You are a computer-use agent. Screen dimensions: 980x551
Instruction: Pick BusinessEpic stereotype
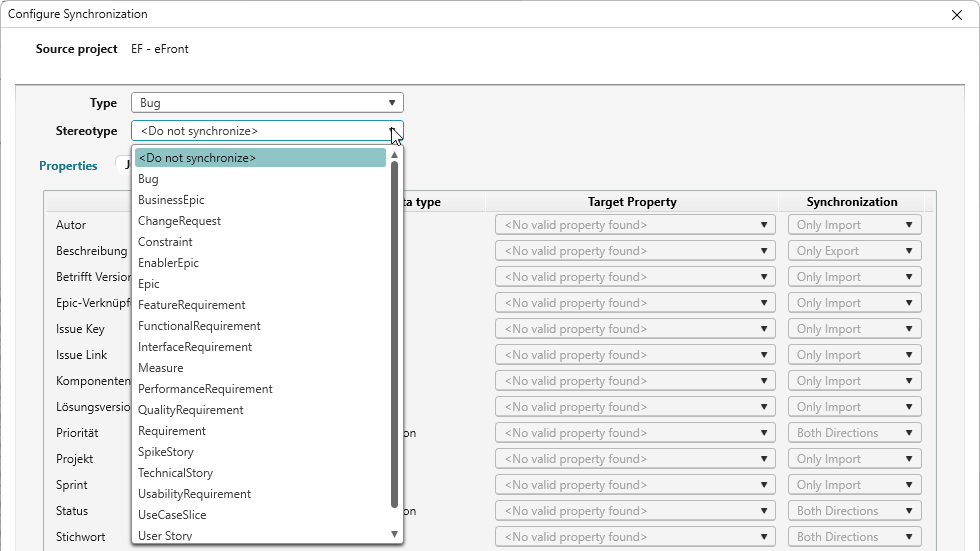[x=260, y=200]
